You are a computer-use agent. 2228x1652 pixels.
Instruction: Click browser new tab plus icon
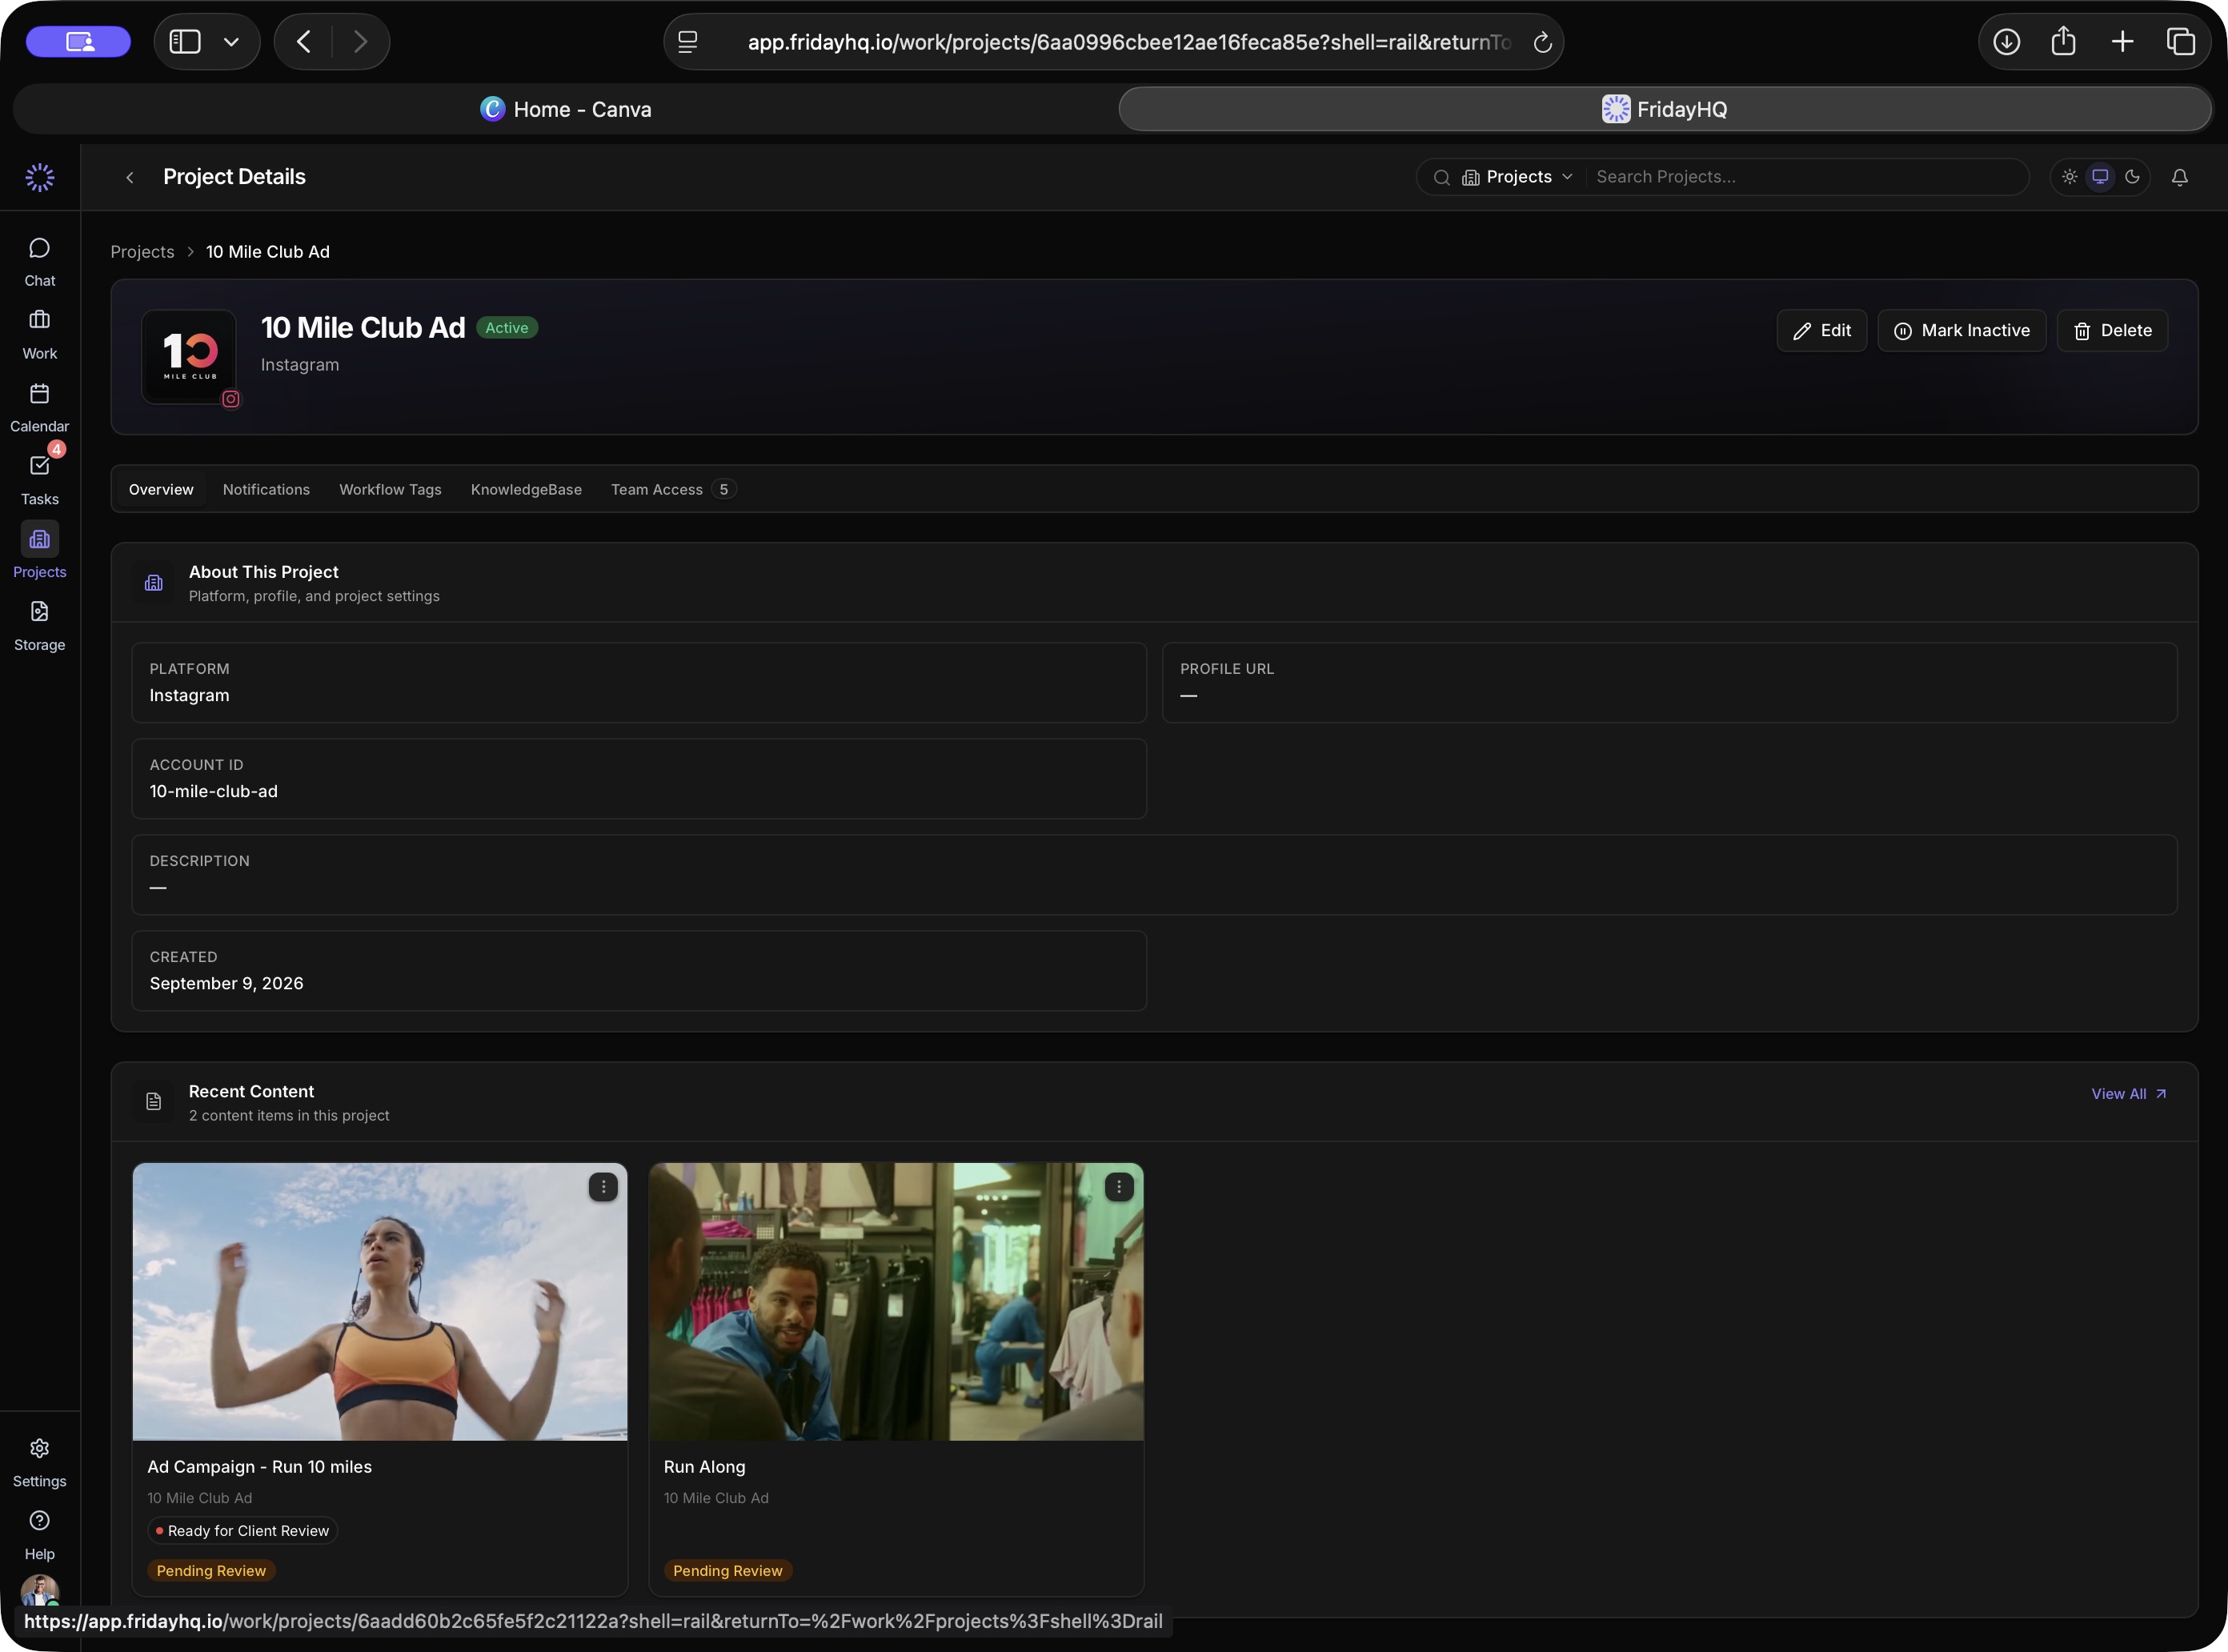click(2122, 41)
